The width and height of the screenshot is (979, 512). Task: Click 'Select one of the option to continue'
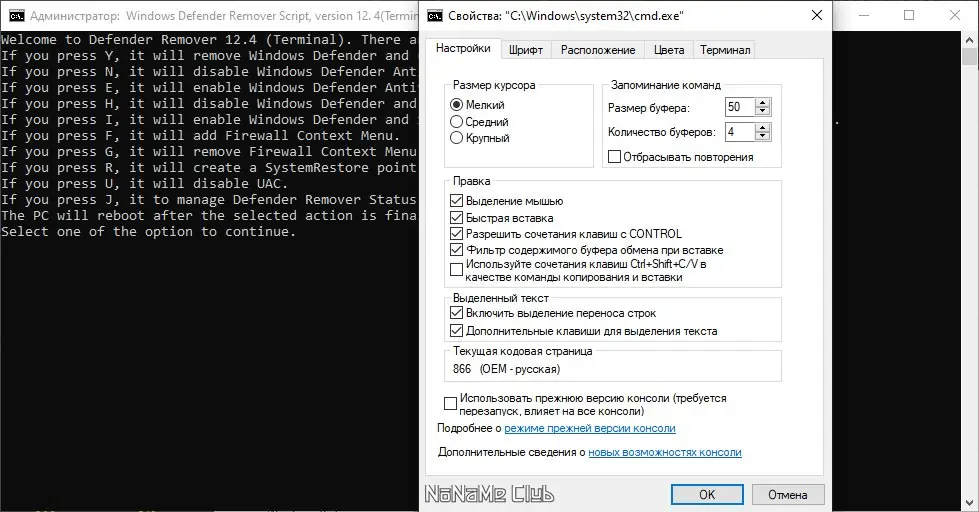pyautogui.click(x=148, y=232)
